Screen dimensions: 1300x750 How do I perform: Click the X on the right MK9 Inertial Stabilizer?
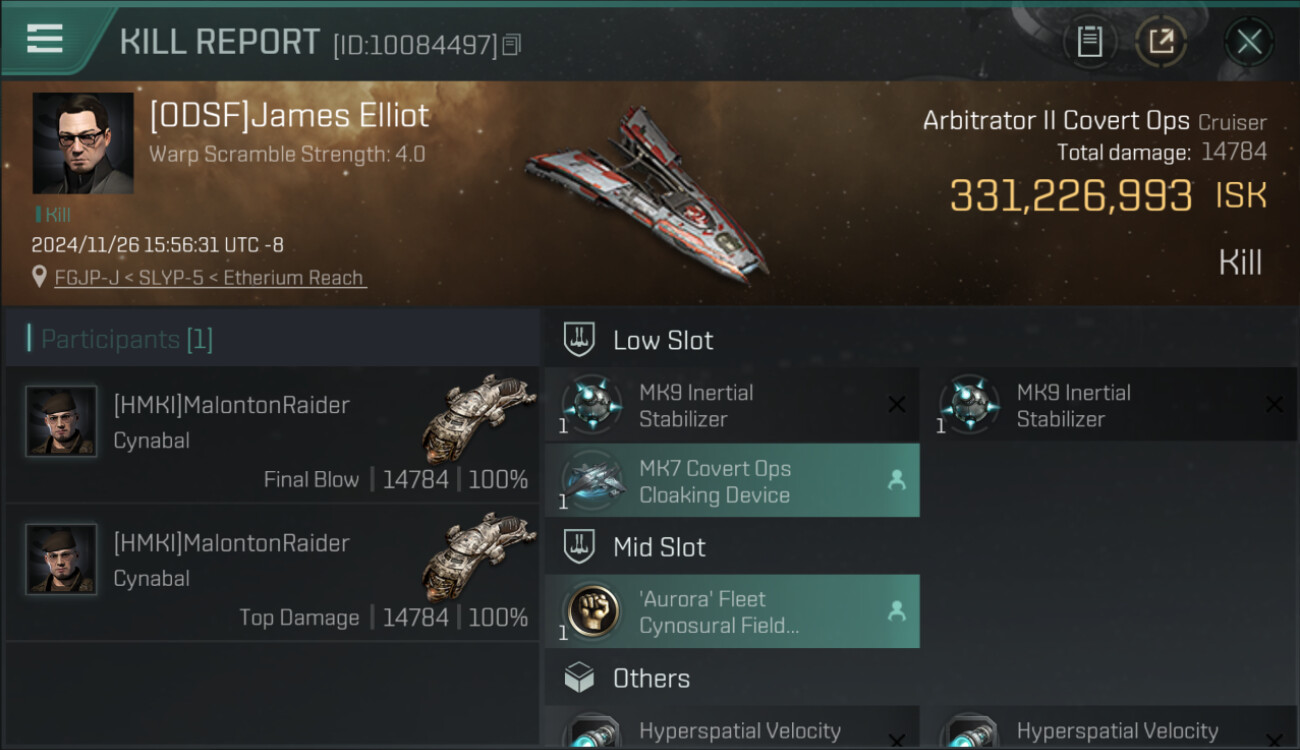coord(1273,405)
